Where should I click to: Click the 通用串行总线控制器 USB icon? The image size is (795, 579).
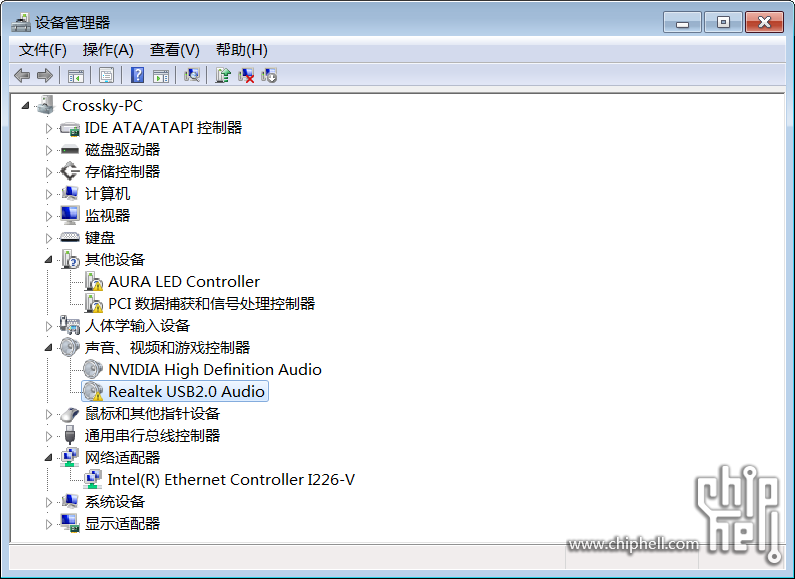[x=70, y=435]
